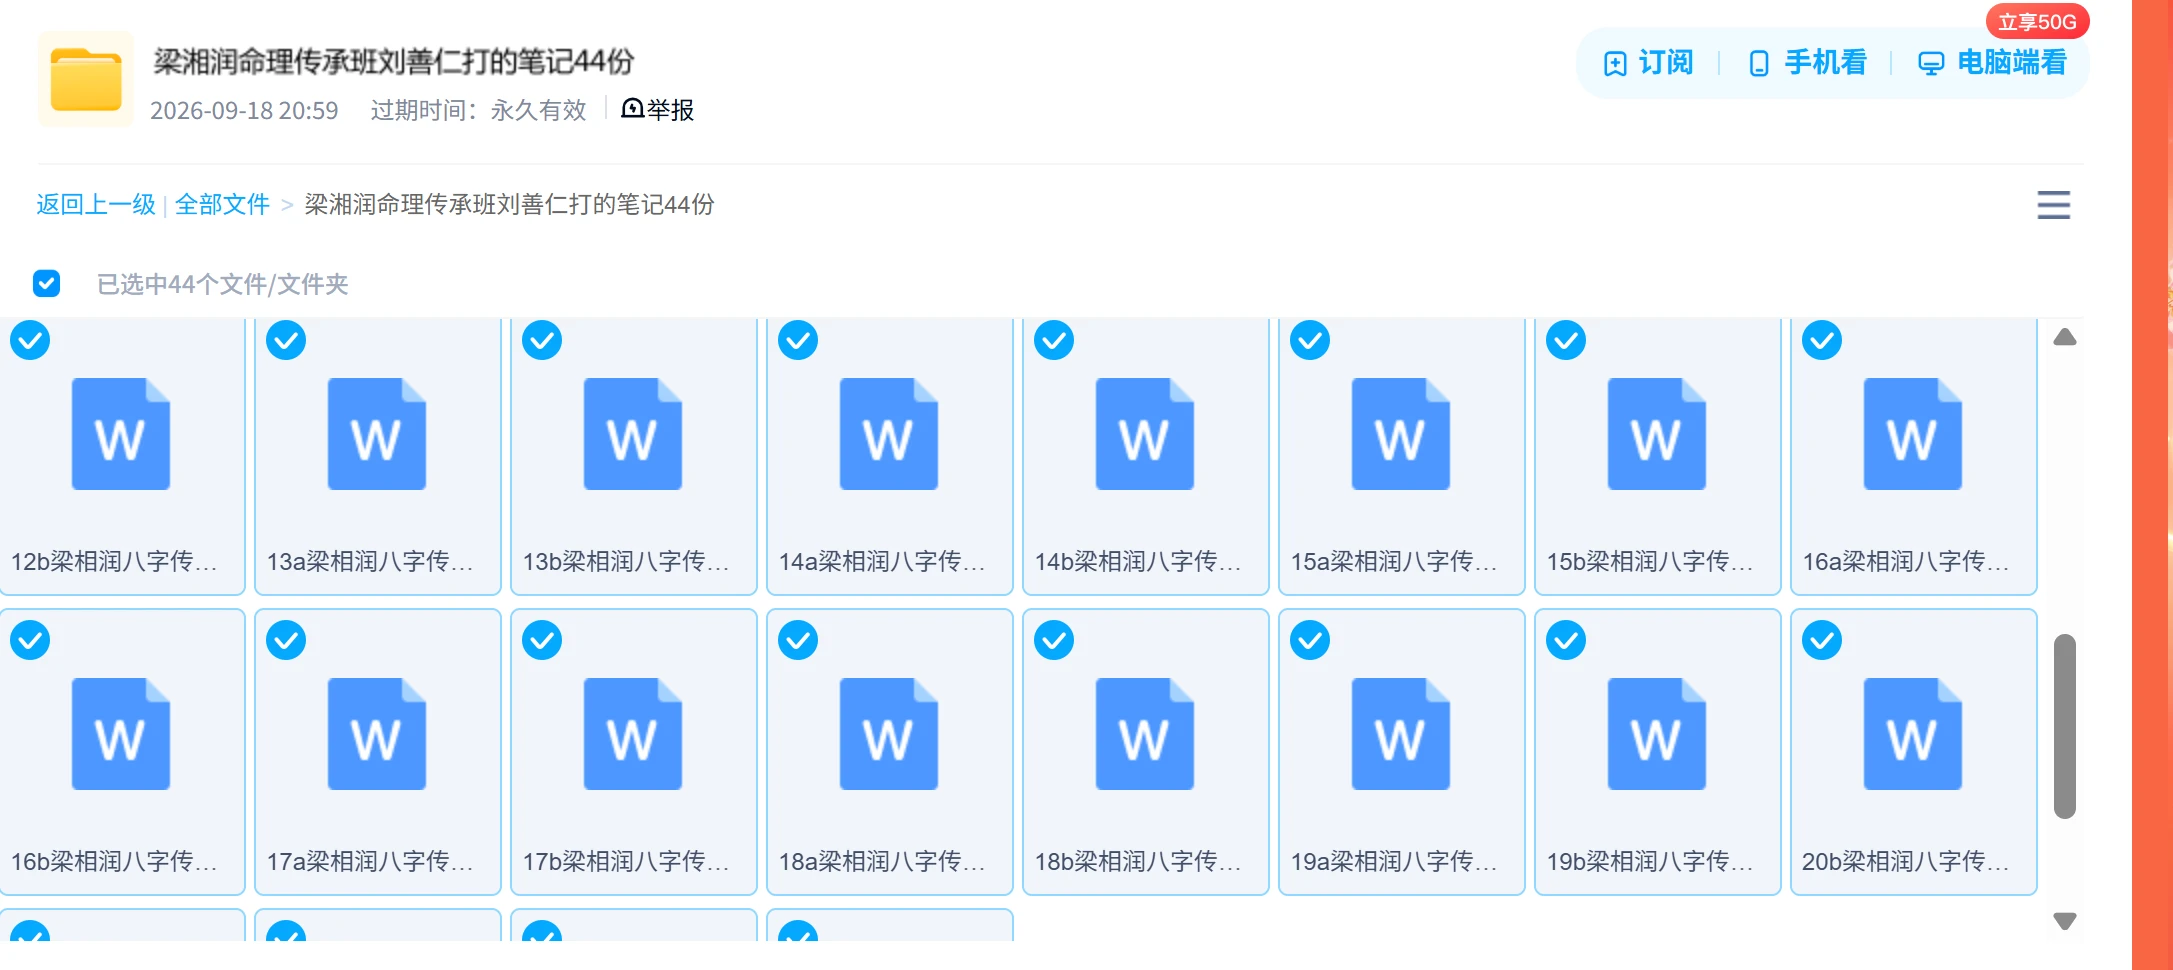This screenshot has width=2173, height=970.
Task: Click the 过期时间：永久有效 expiry text
Action: pos(478,110)
